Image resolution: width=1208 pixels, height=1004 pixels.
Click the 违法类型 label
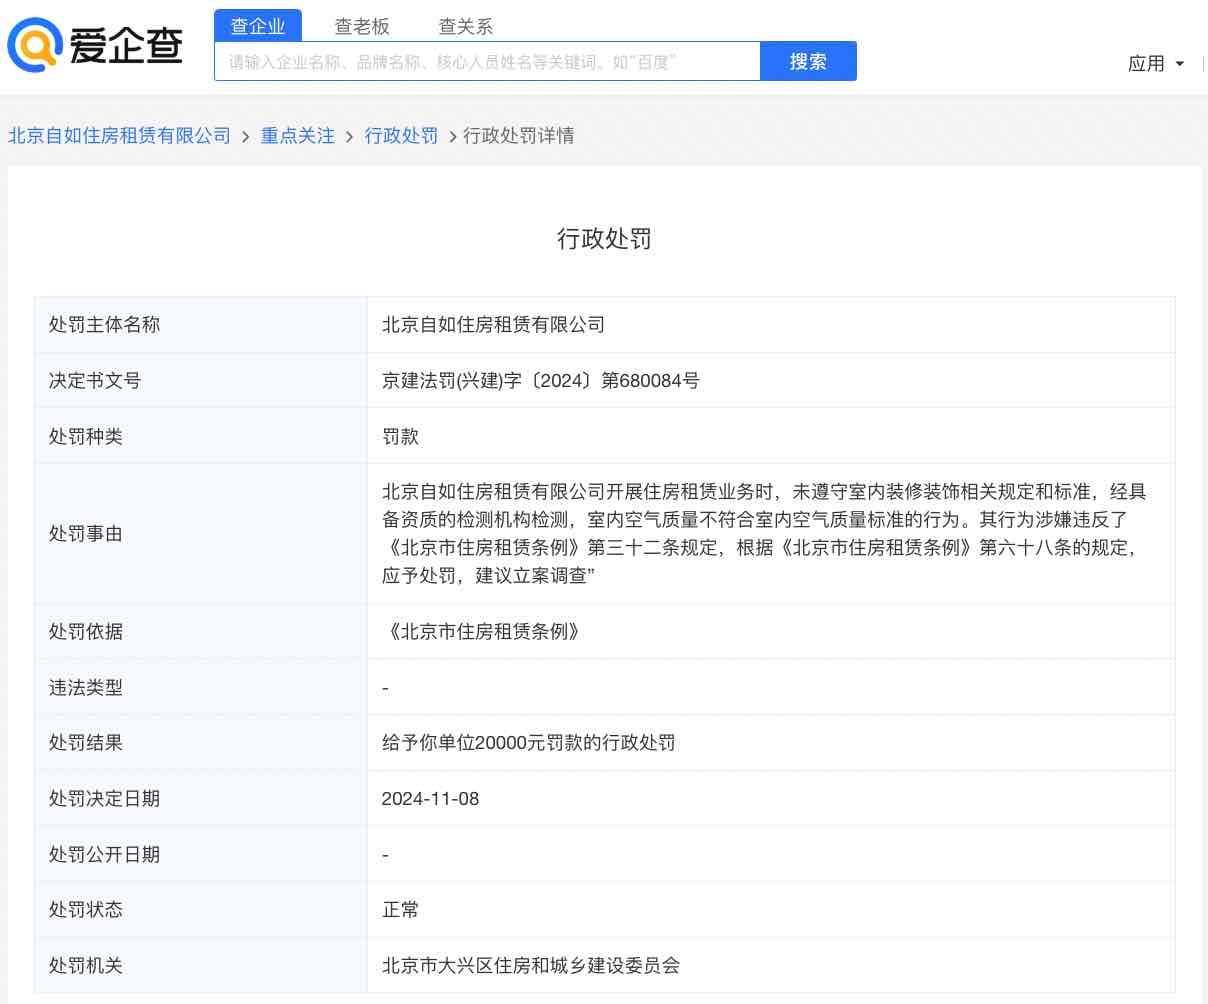coord(86,687)
